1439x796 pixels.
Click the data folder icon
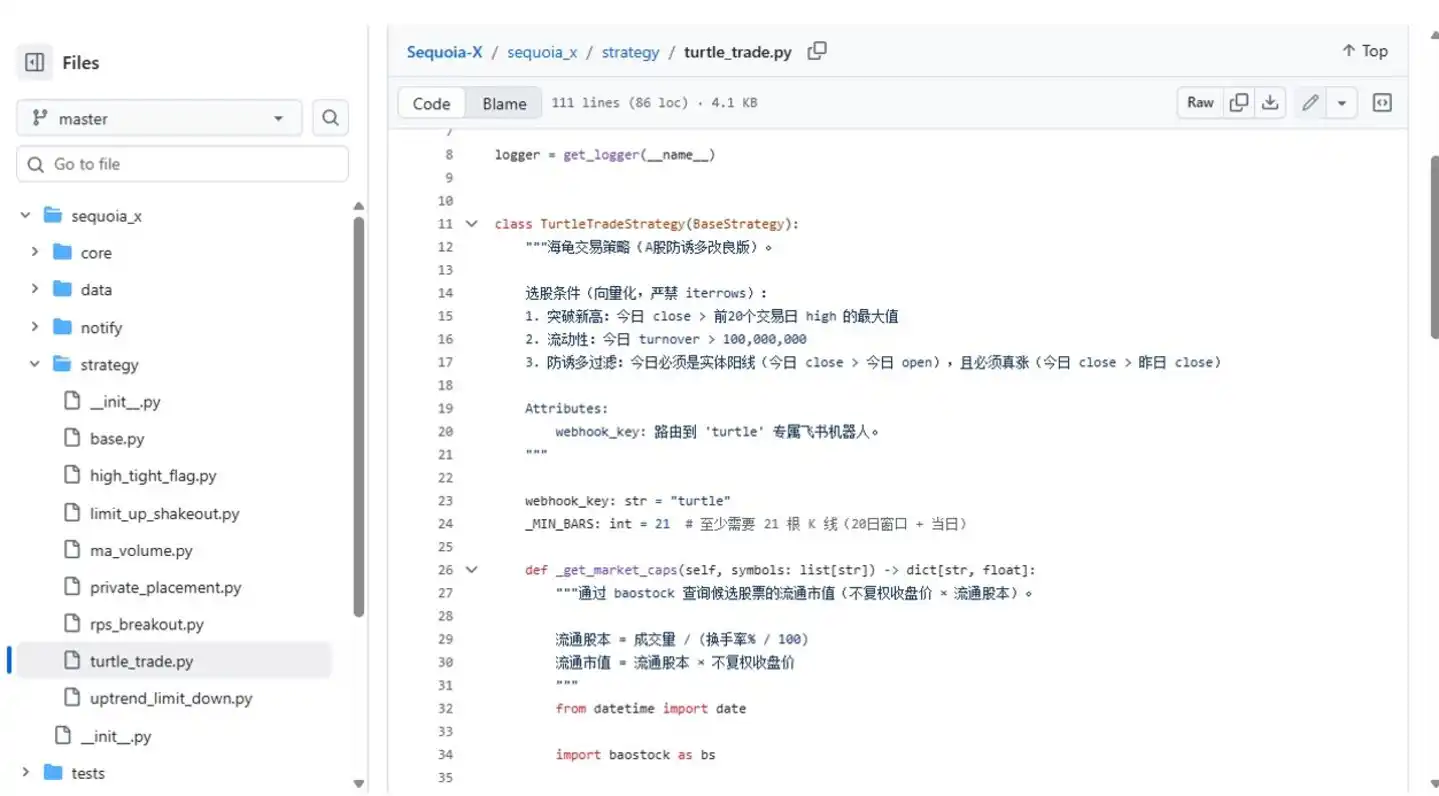(62, 289)
